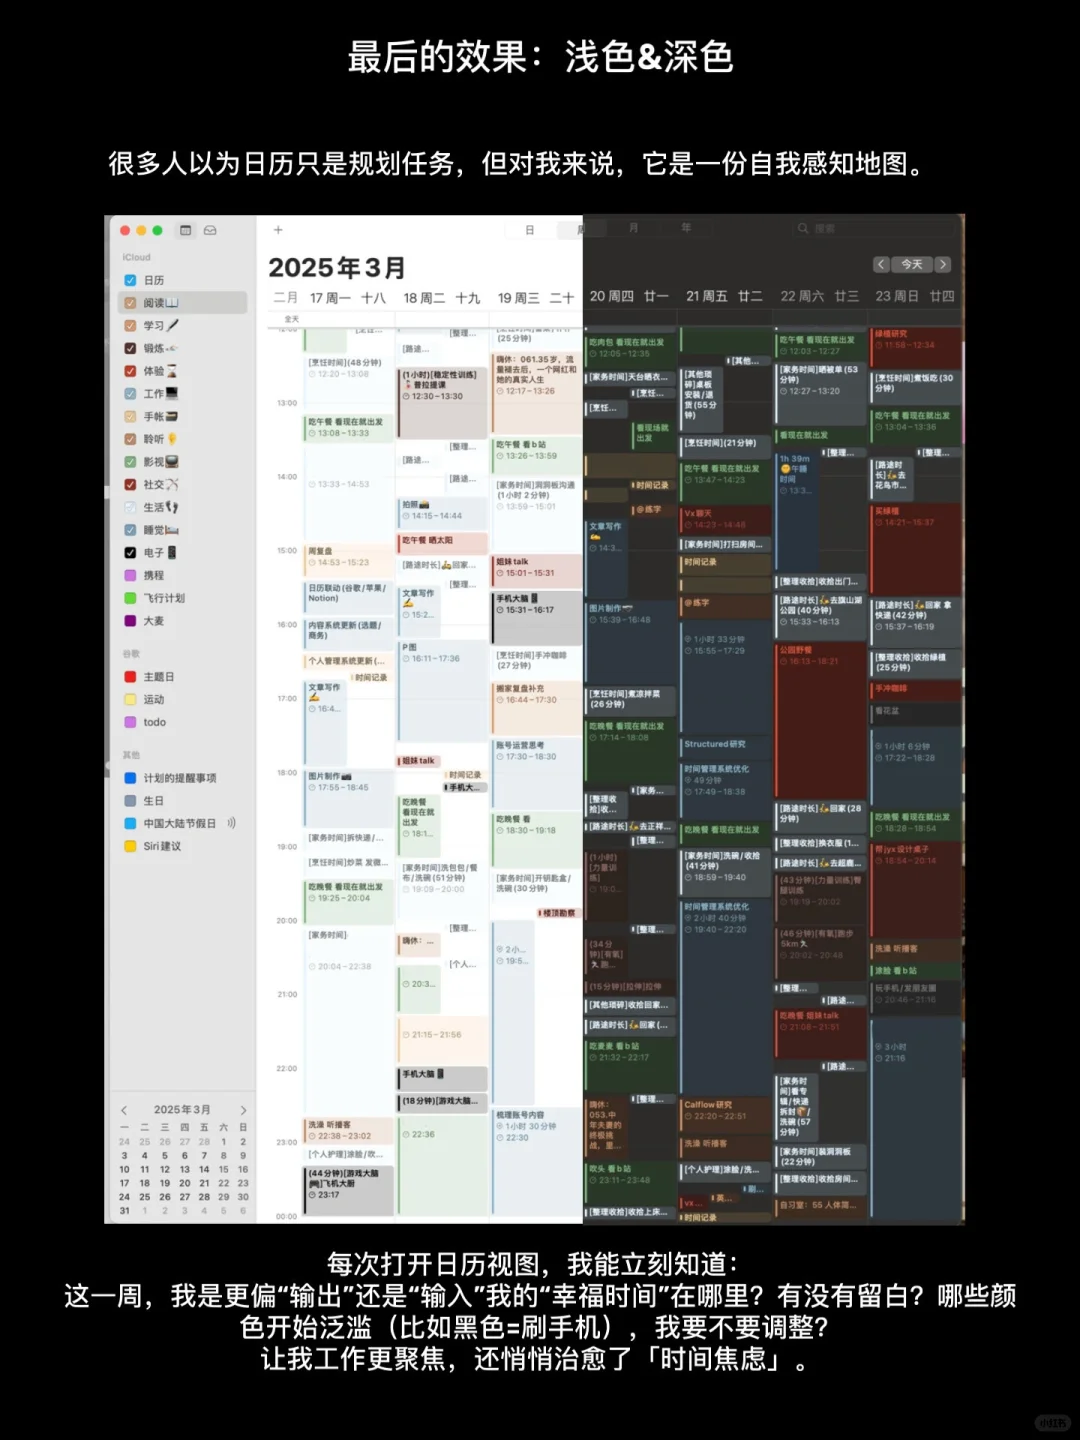Select date 19 in the mini calendar
The height and width of the screenshot is (1440, 1080).
click(166, 1183)
